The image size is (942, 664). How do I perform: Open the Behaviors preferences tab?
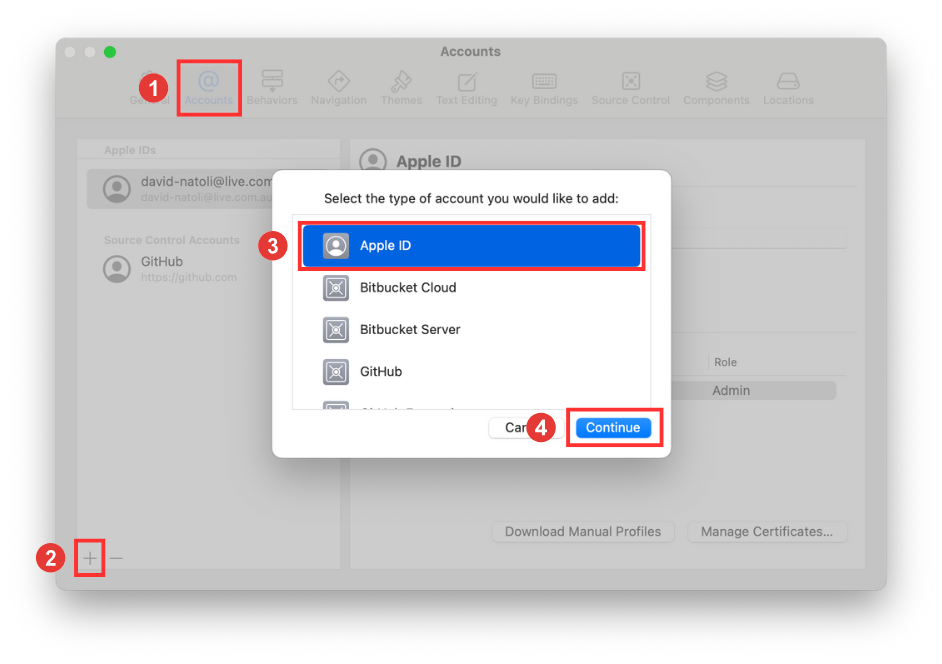pyautogui.click(x=271, y=87)
